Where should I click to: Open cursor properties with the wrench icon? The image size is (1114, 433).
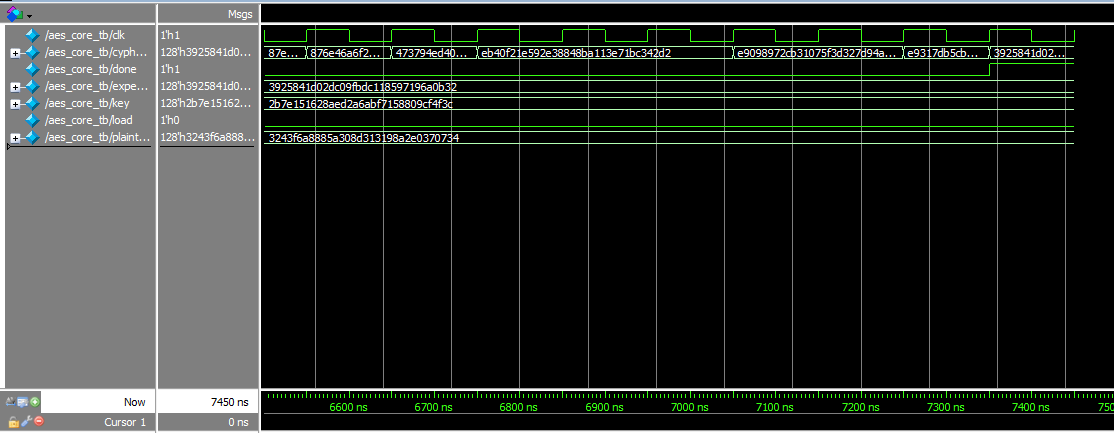coord(25,422)
